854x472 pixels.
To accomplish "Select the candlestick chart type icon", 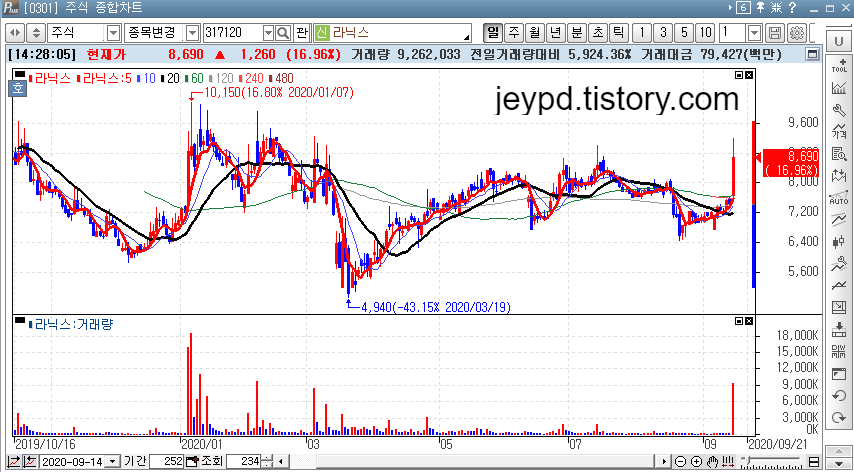I will (x=839, y=242).
